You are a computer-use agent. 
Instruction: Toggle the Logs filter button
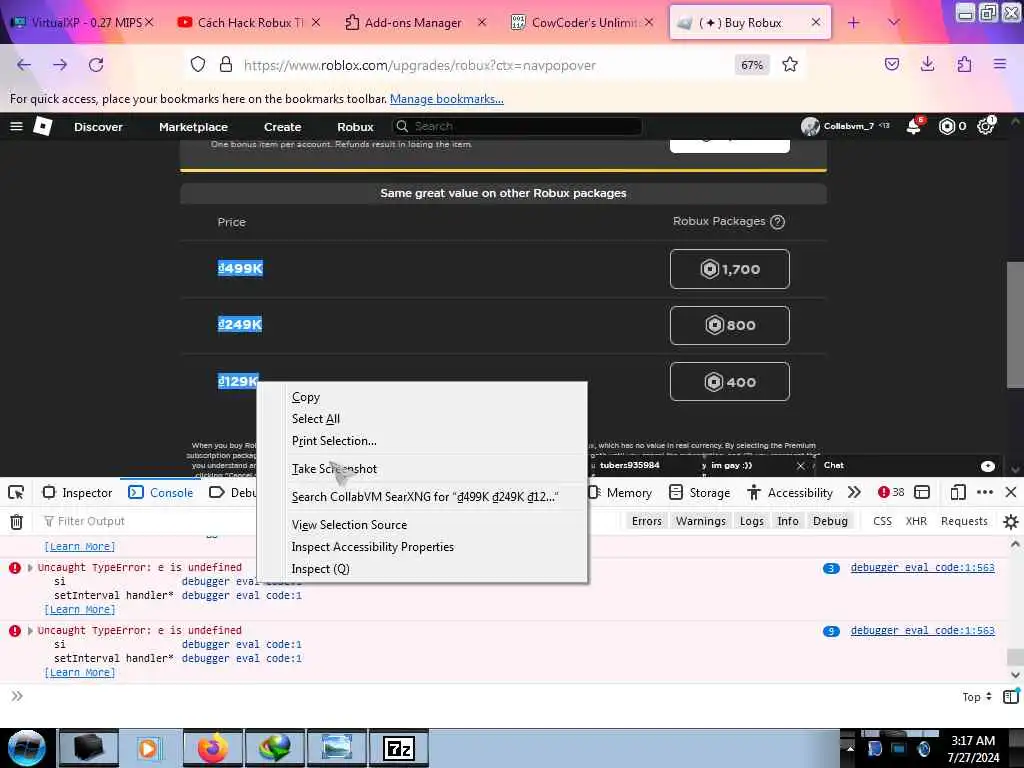(752, 521)
